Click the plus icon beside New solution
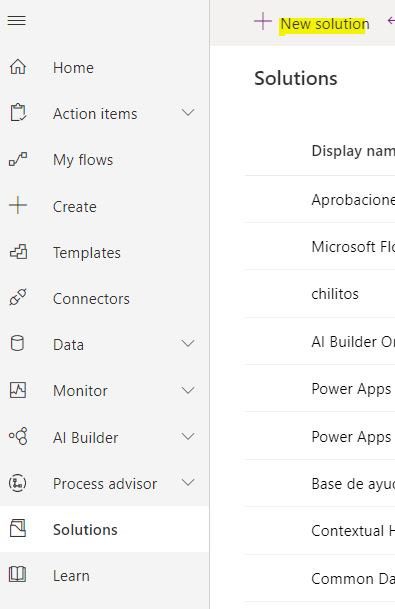The width and height of the screenshot is (395, 609). point(263,21)
